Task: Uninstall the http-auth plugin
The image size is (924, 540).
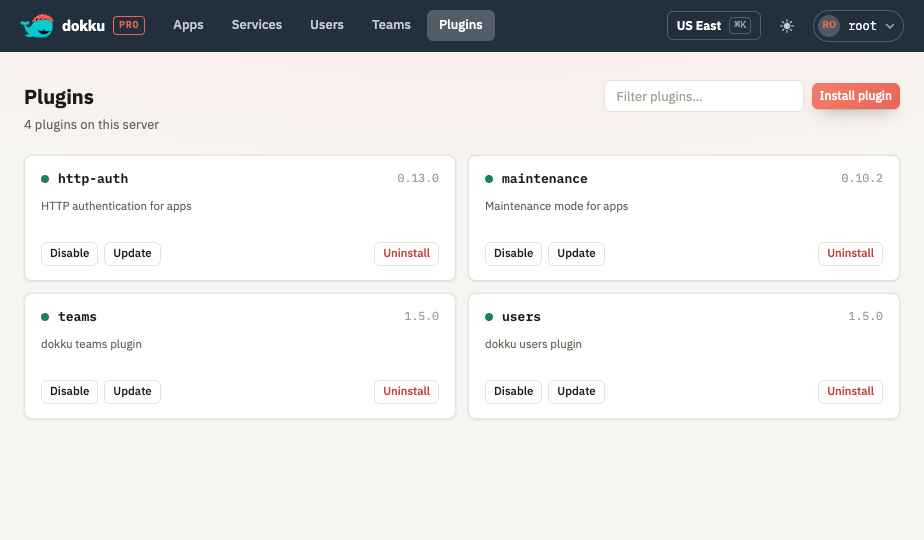Action: (406, 253)
